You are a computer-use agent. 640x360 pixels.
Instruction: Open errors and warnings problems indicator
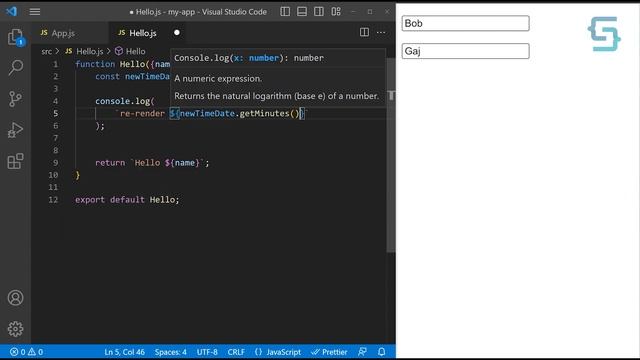point(27,352)
